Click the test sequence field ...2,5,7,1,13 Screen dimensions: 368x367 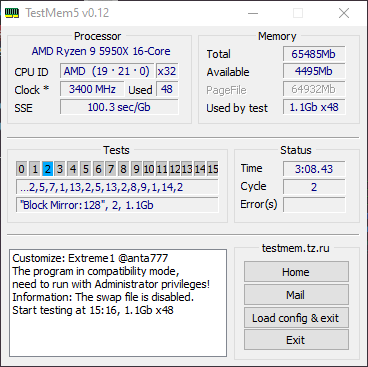pyautogui.click(x=117, y=187)
